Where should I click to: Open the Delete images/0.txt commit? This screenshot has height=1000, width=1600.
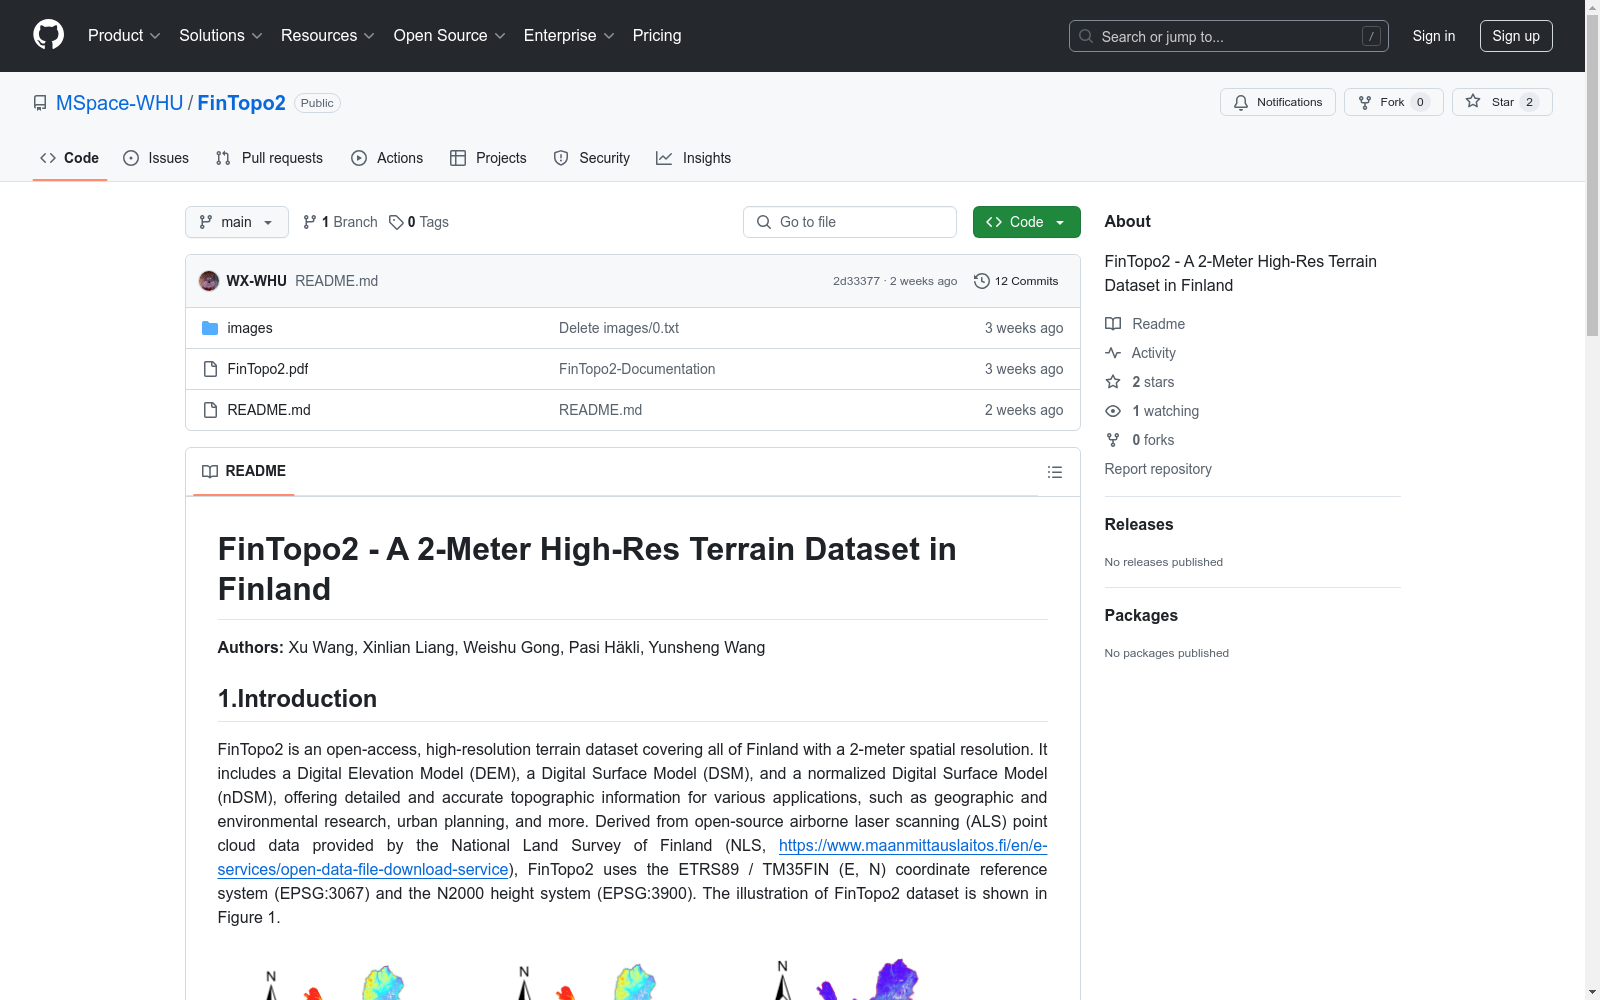point(619,328)
